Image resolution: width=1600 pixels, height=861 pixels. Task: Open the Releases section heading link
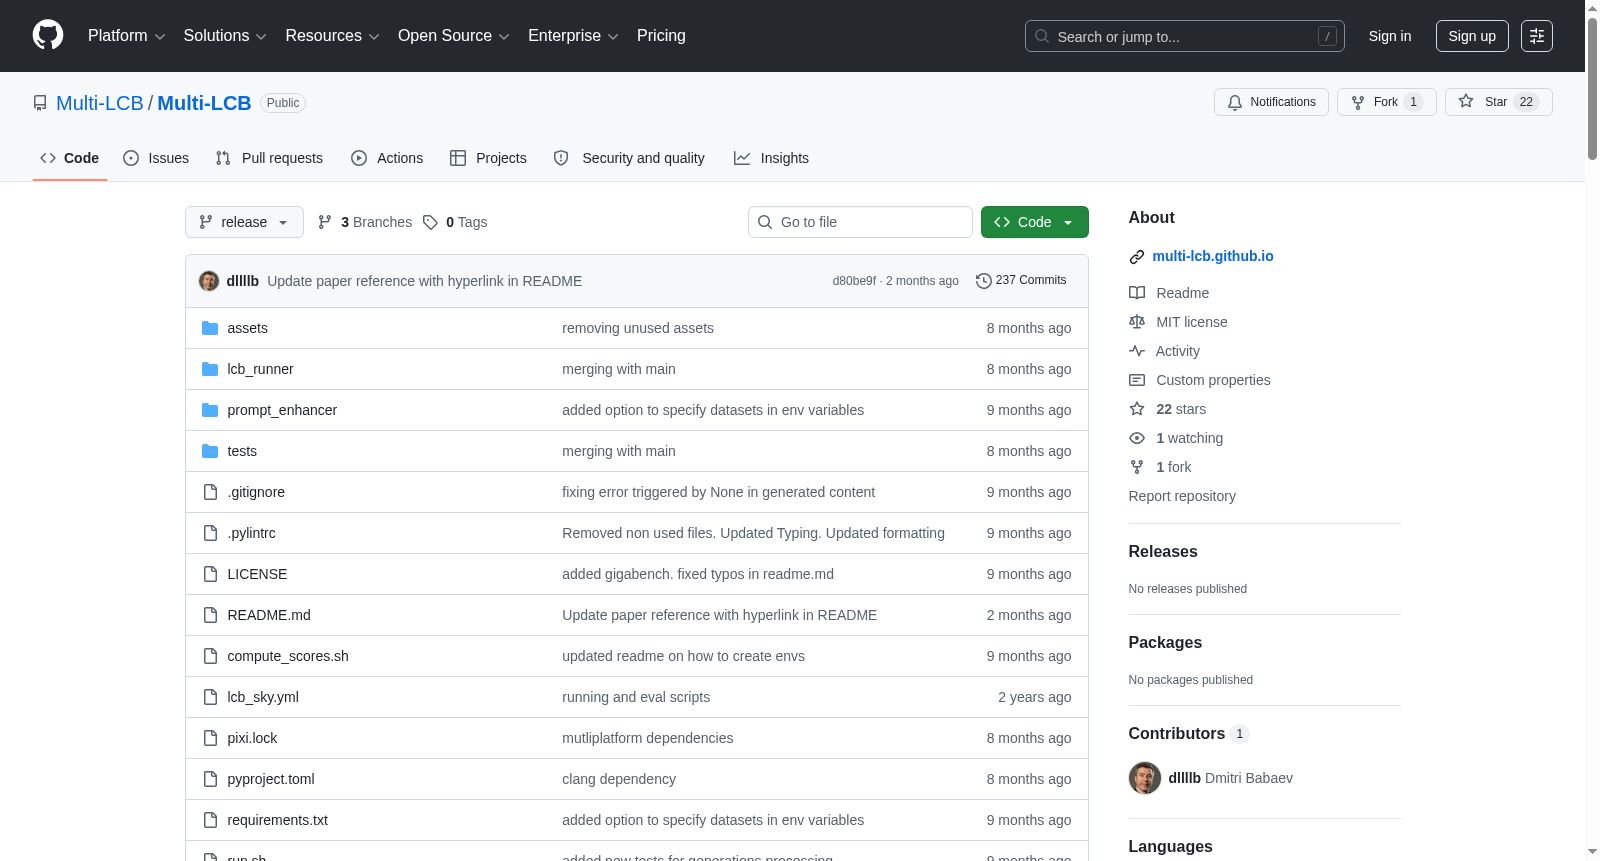(x=1163, y=552)
